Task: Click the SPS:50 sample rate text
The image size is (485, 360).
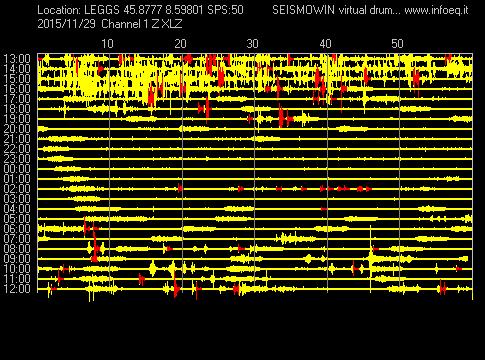Action: tap(225, 10)
